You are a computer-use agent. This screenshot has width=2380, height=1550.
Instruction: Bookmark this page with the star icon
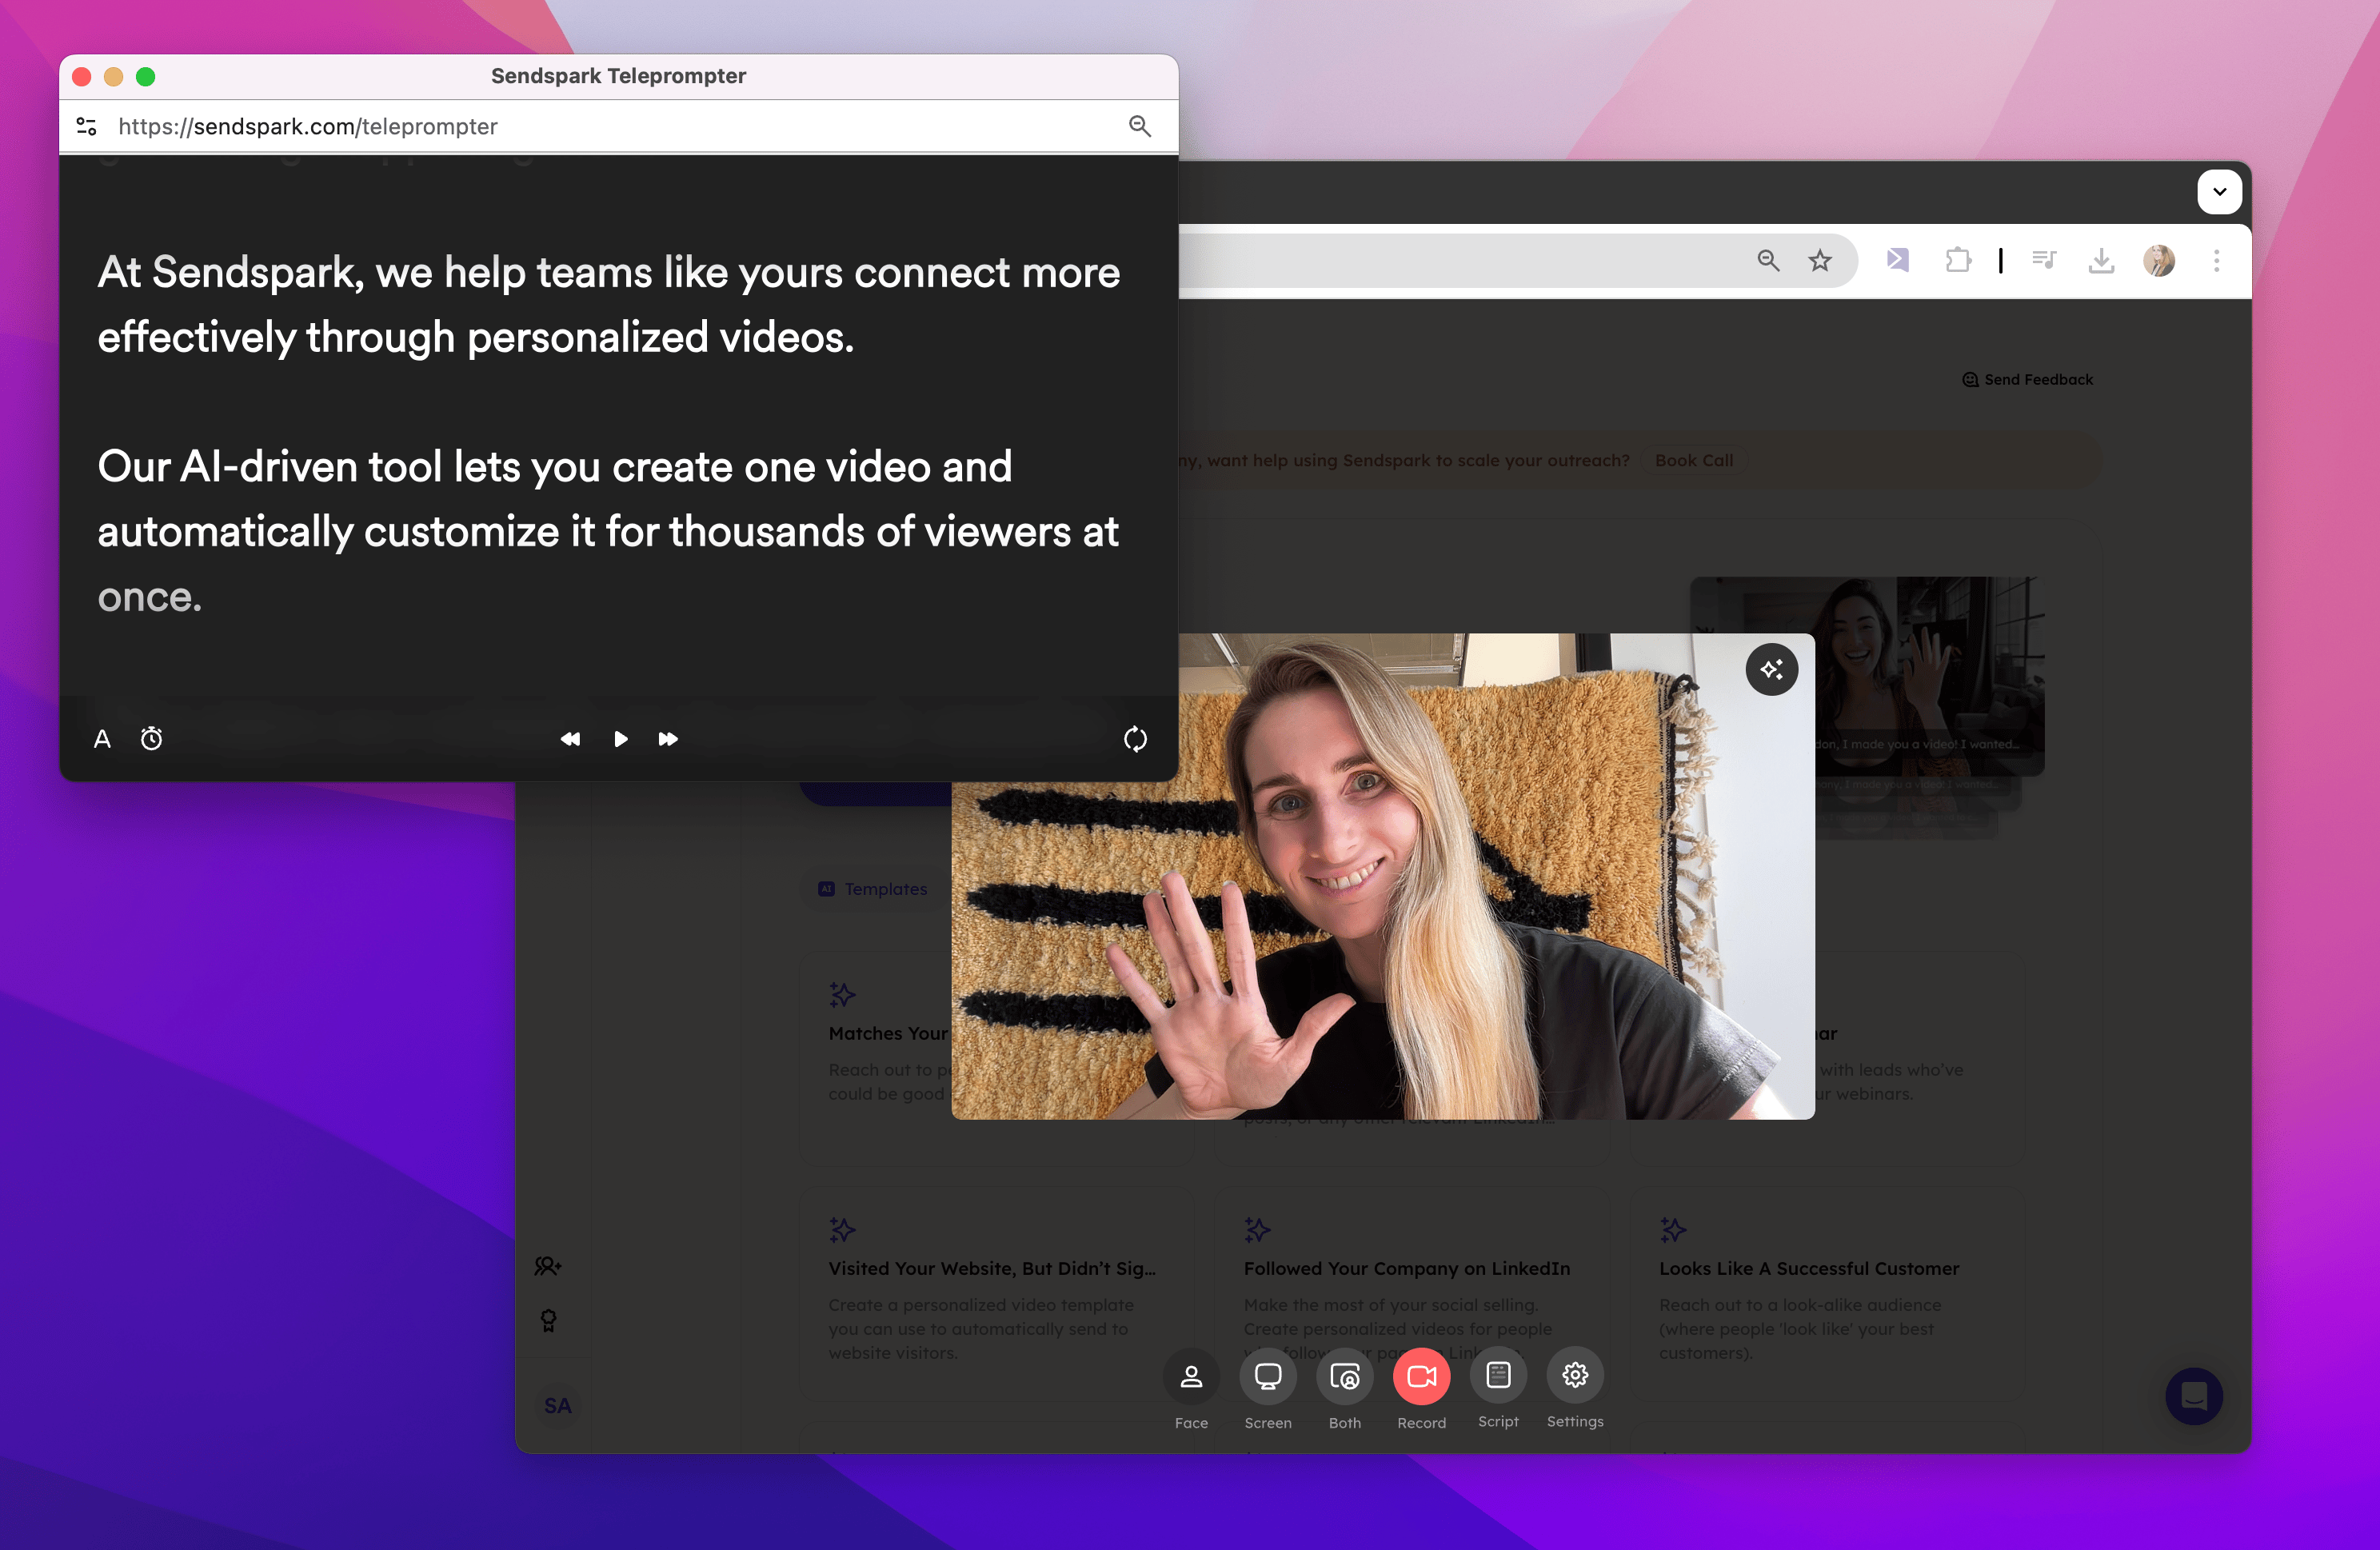[x=1820, y=261]
